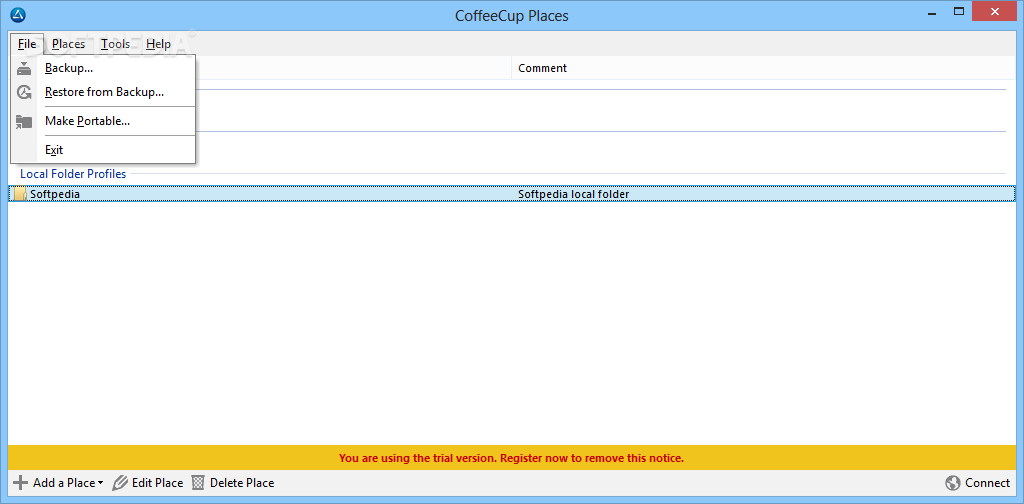The width and height of the screenshot is (1024, 504).
Task: Choose Backup... from the File menu
Action: click(x=103, y=68)
